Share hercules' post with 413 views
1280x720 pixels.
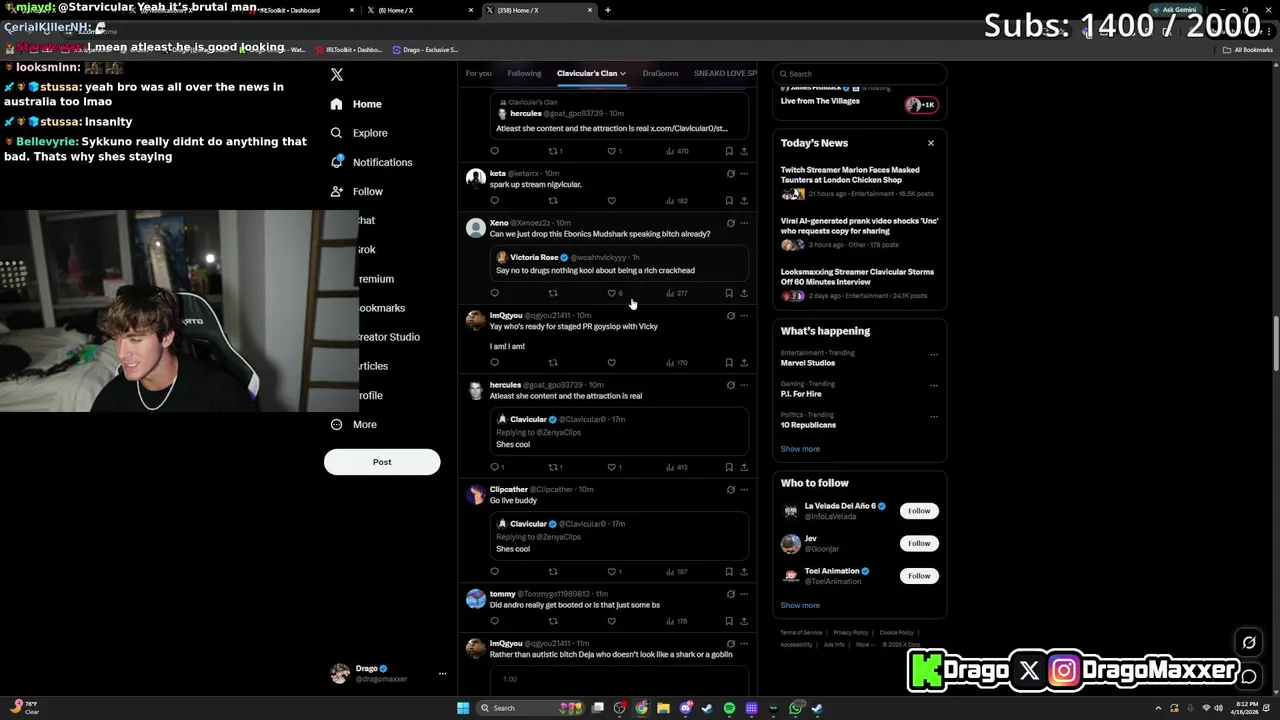744,467
